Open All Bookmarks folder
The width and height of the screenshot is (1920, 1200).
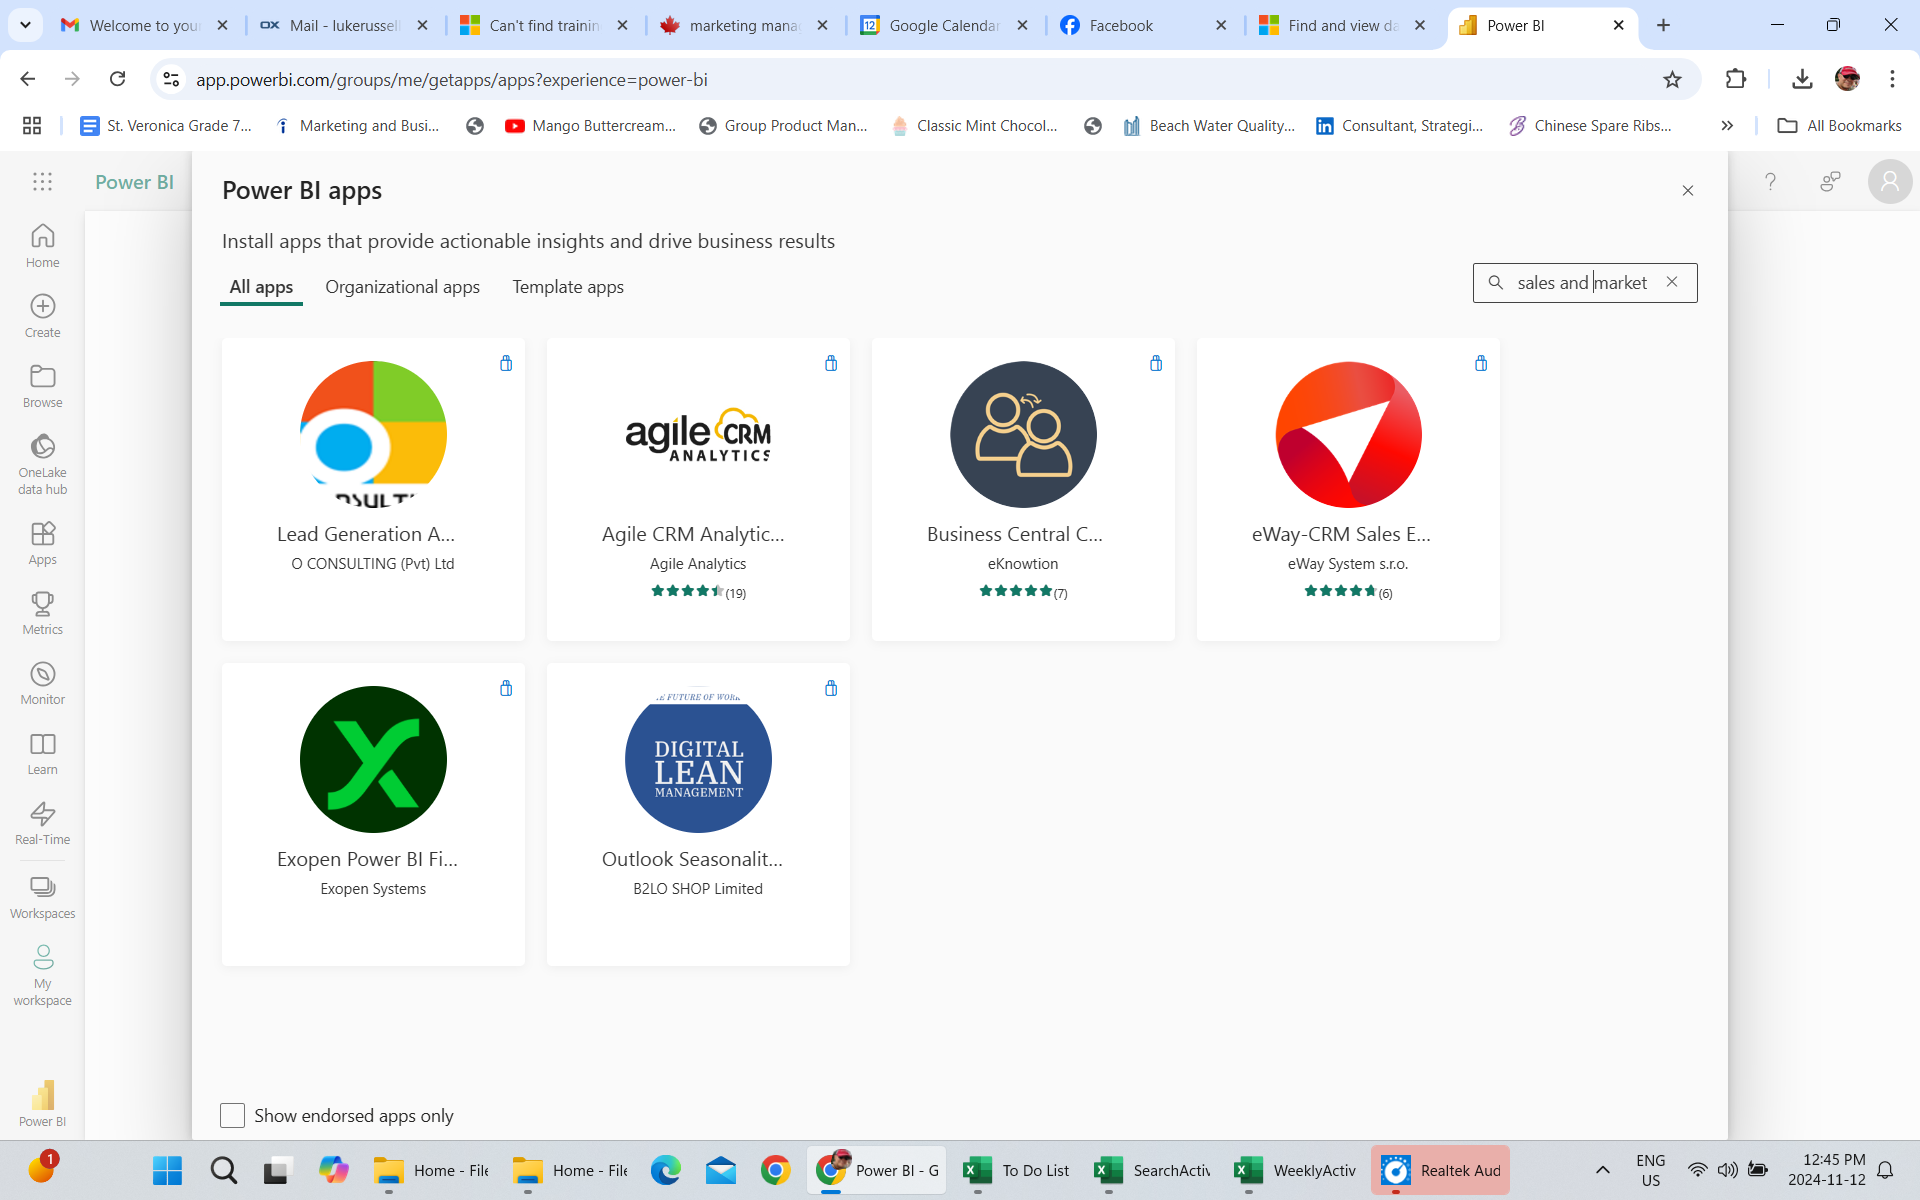click(x=1839, y=125)
